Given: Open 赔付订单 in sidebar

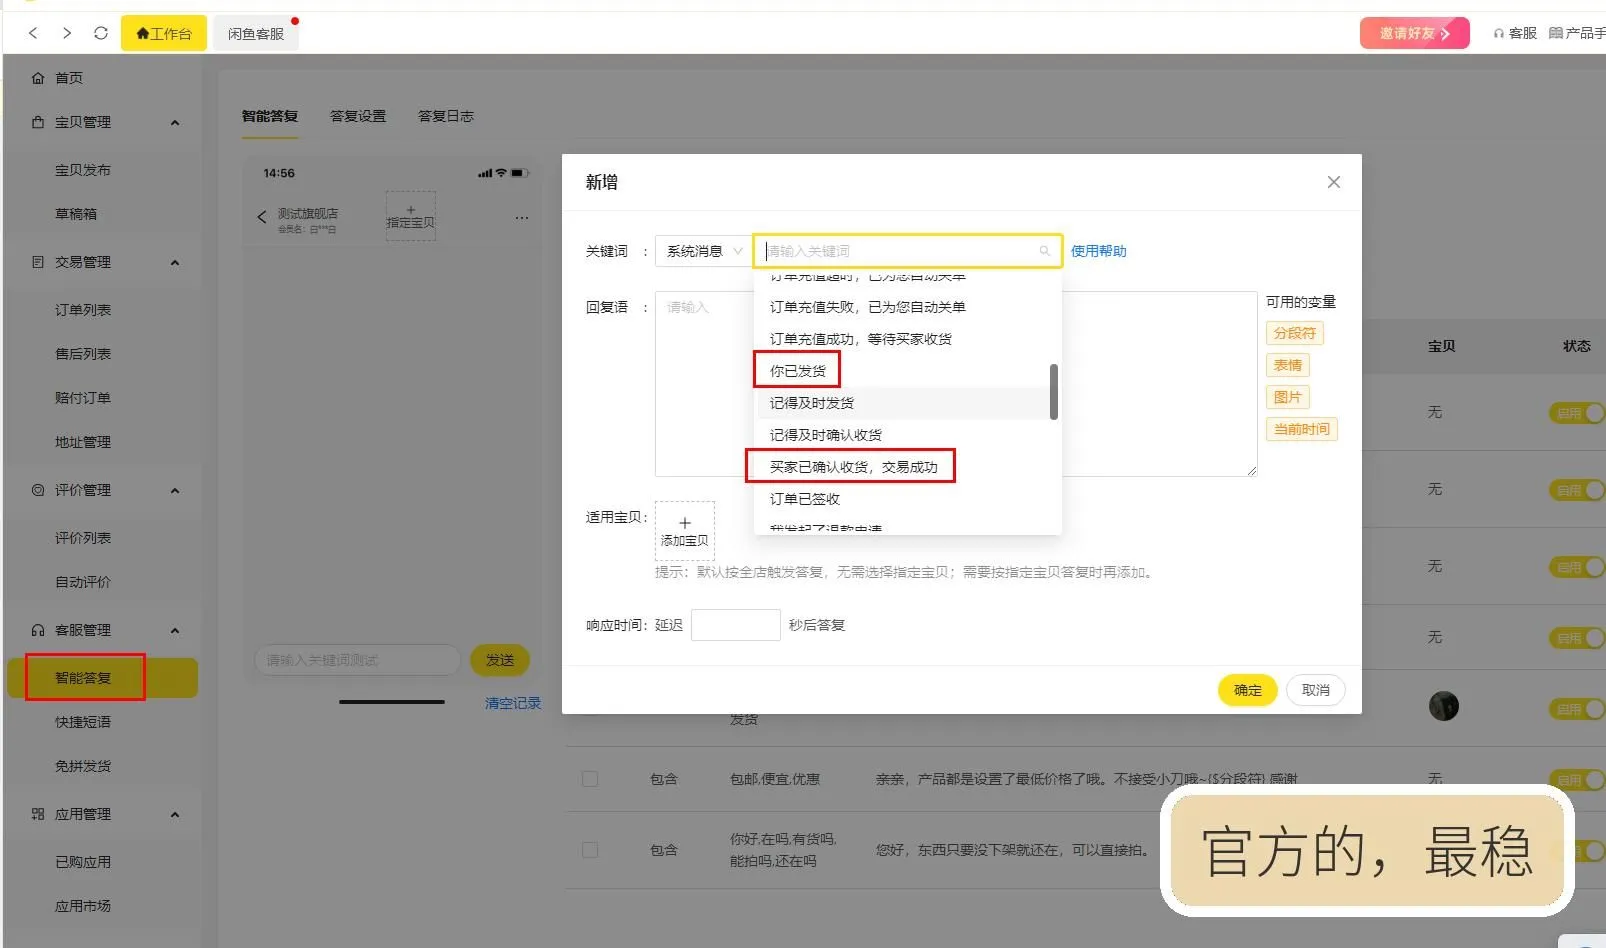Looking at the screenshot, I should [83, 398].
